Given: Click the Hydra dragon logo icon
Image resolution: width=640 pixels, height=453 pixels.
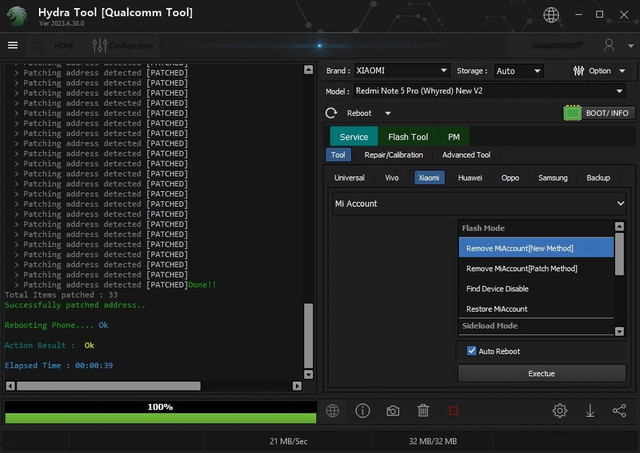Looking at the screenshot, I should click(17, 16).
